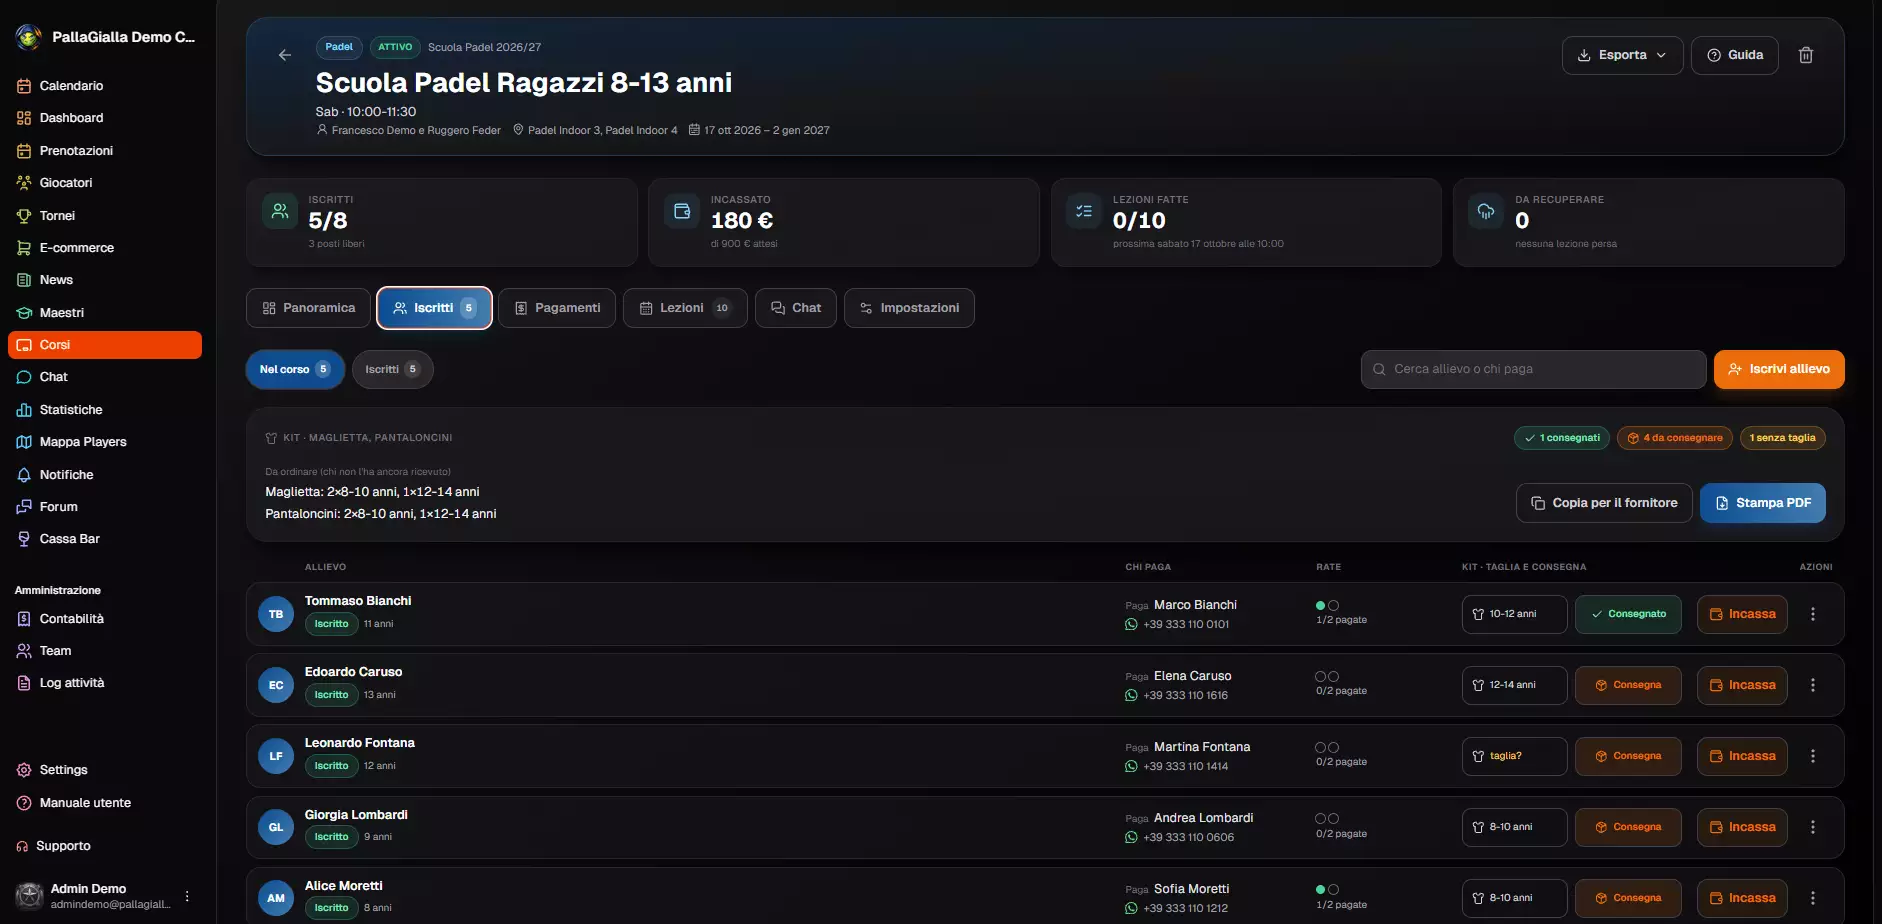The height and width of the screenshot is (924, 1882).
Task: Click the Iscrivi allievo button
Action: (x=1779, y=369)
